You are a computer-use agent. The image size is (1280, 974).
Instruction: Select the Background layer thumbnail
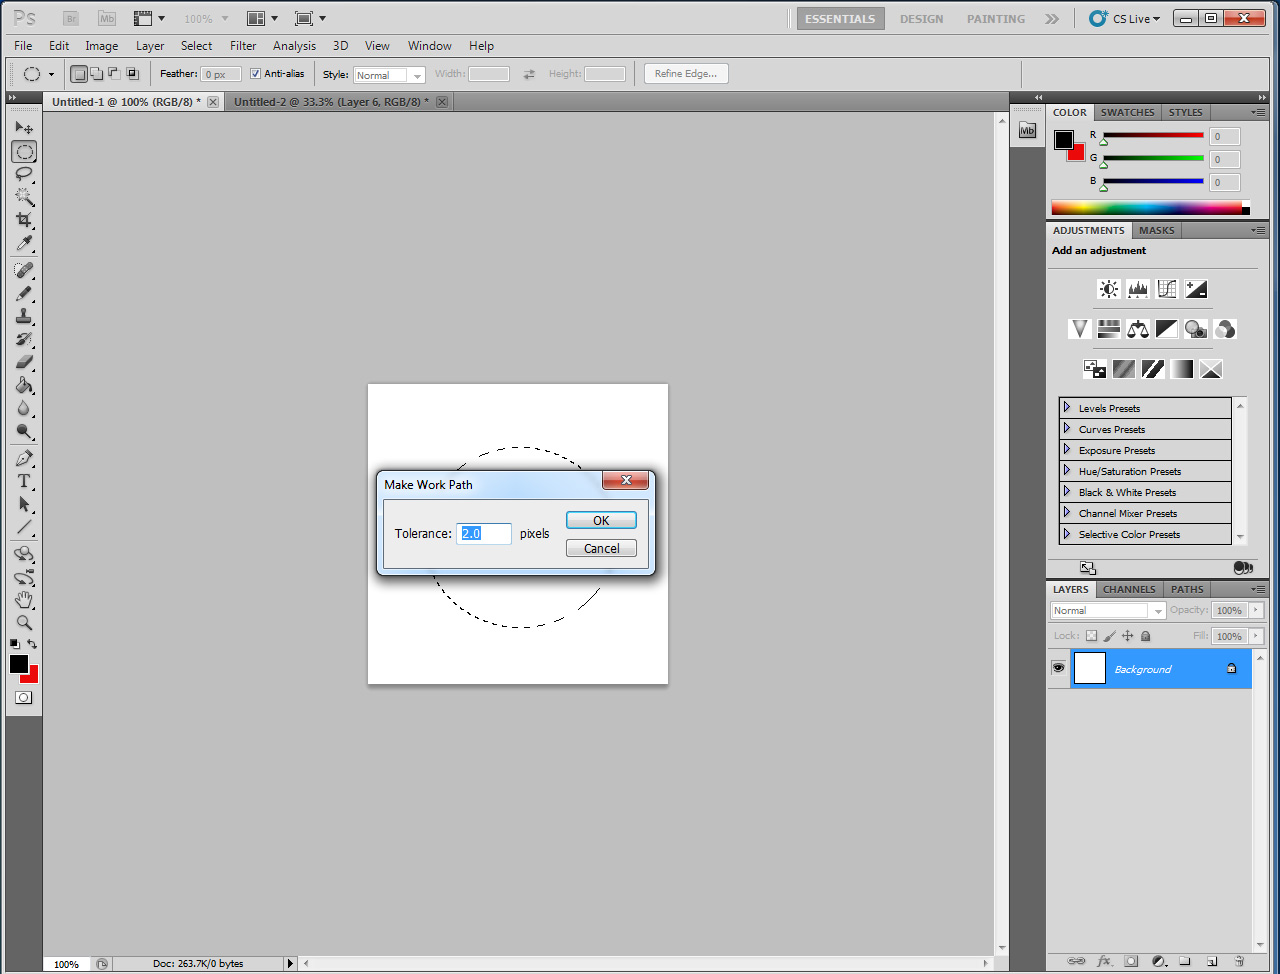click(1089, 668)
